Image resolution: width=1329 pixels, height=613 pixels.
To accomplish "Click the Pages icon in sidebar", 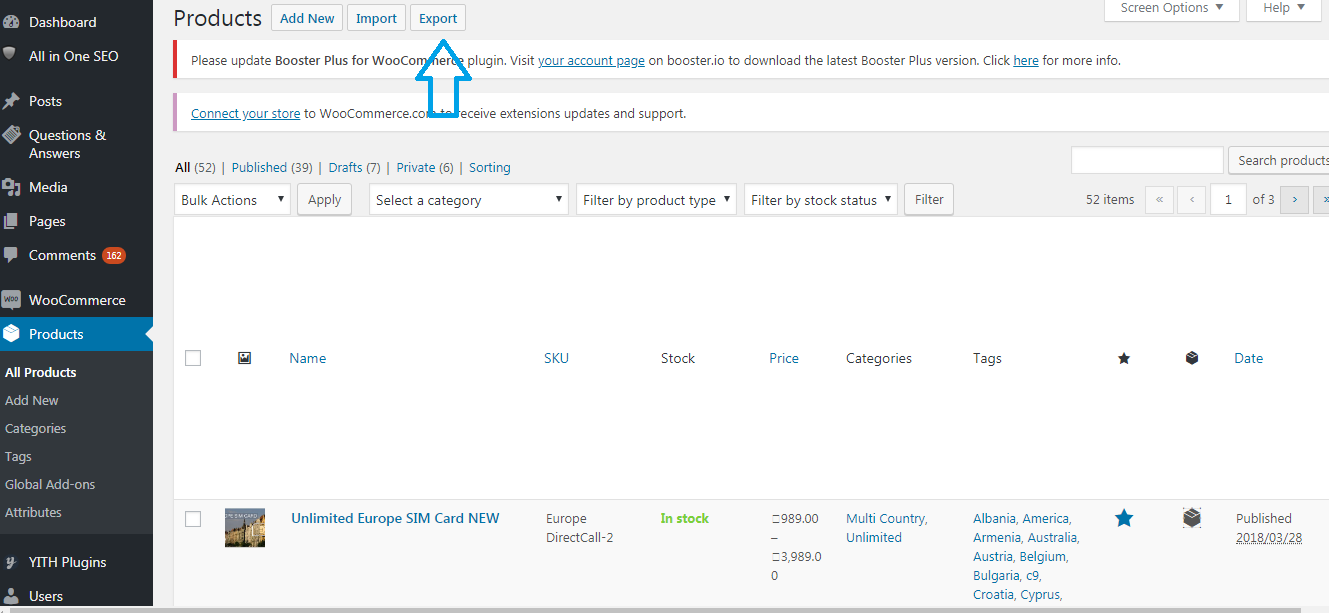I will [11, 221].
